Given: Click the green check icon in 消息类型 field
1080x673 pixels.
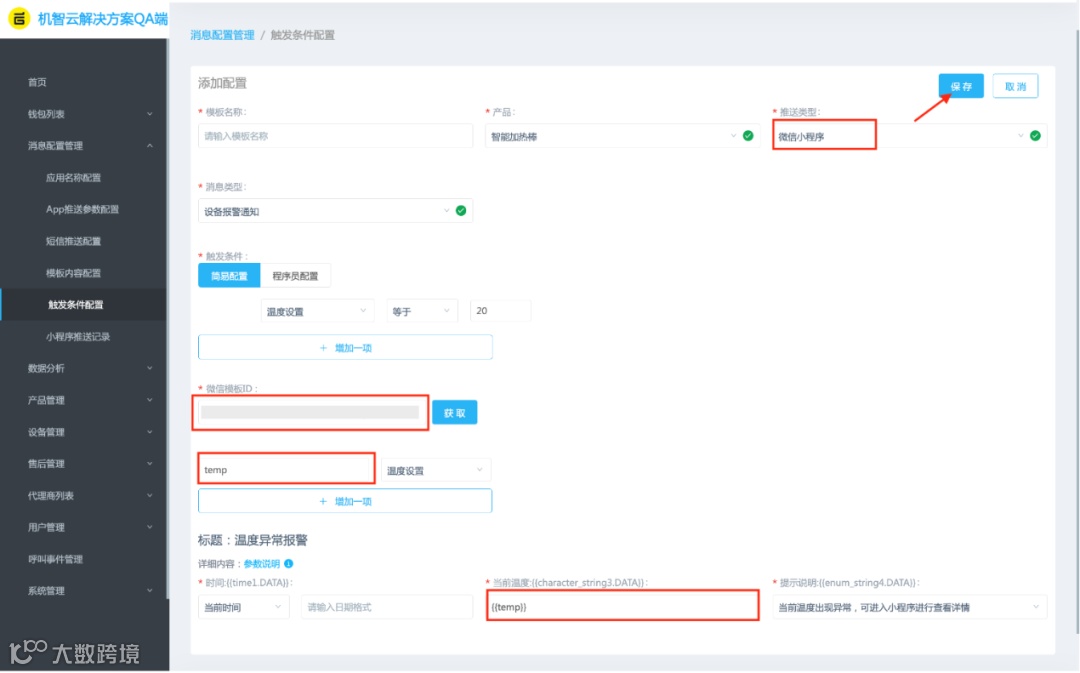Looking at the screenshot, I should tap(461, 211).
